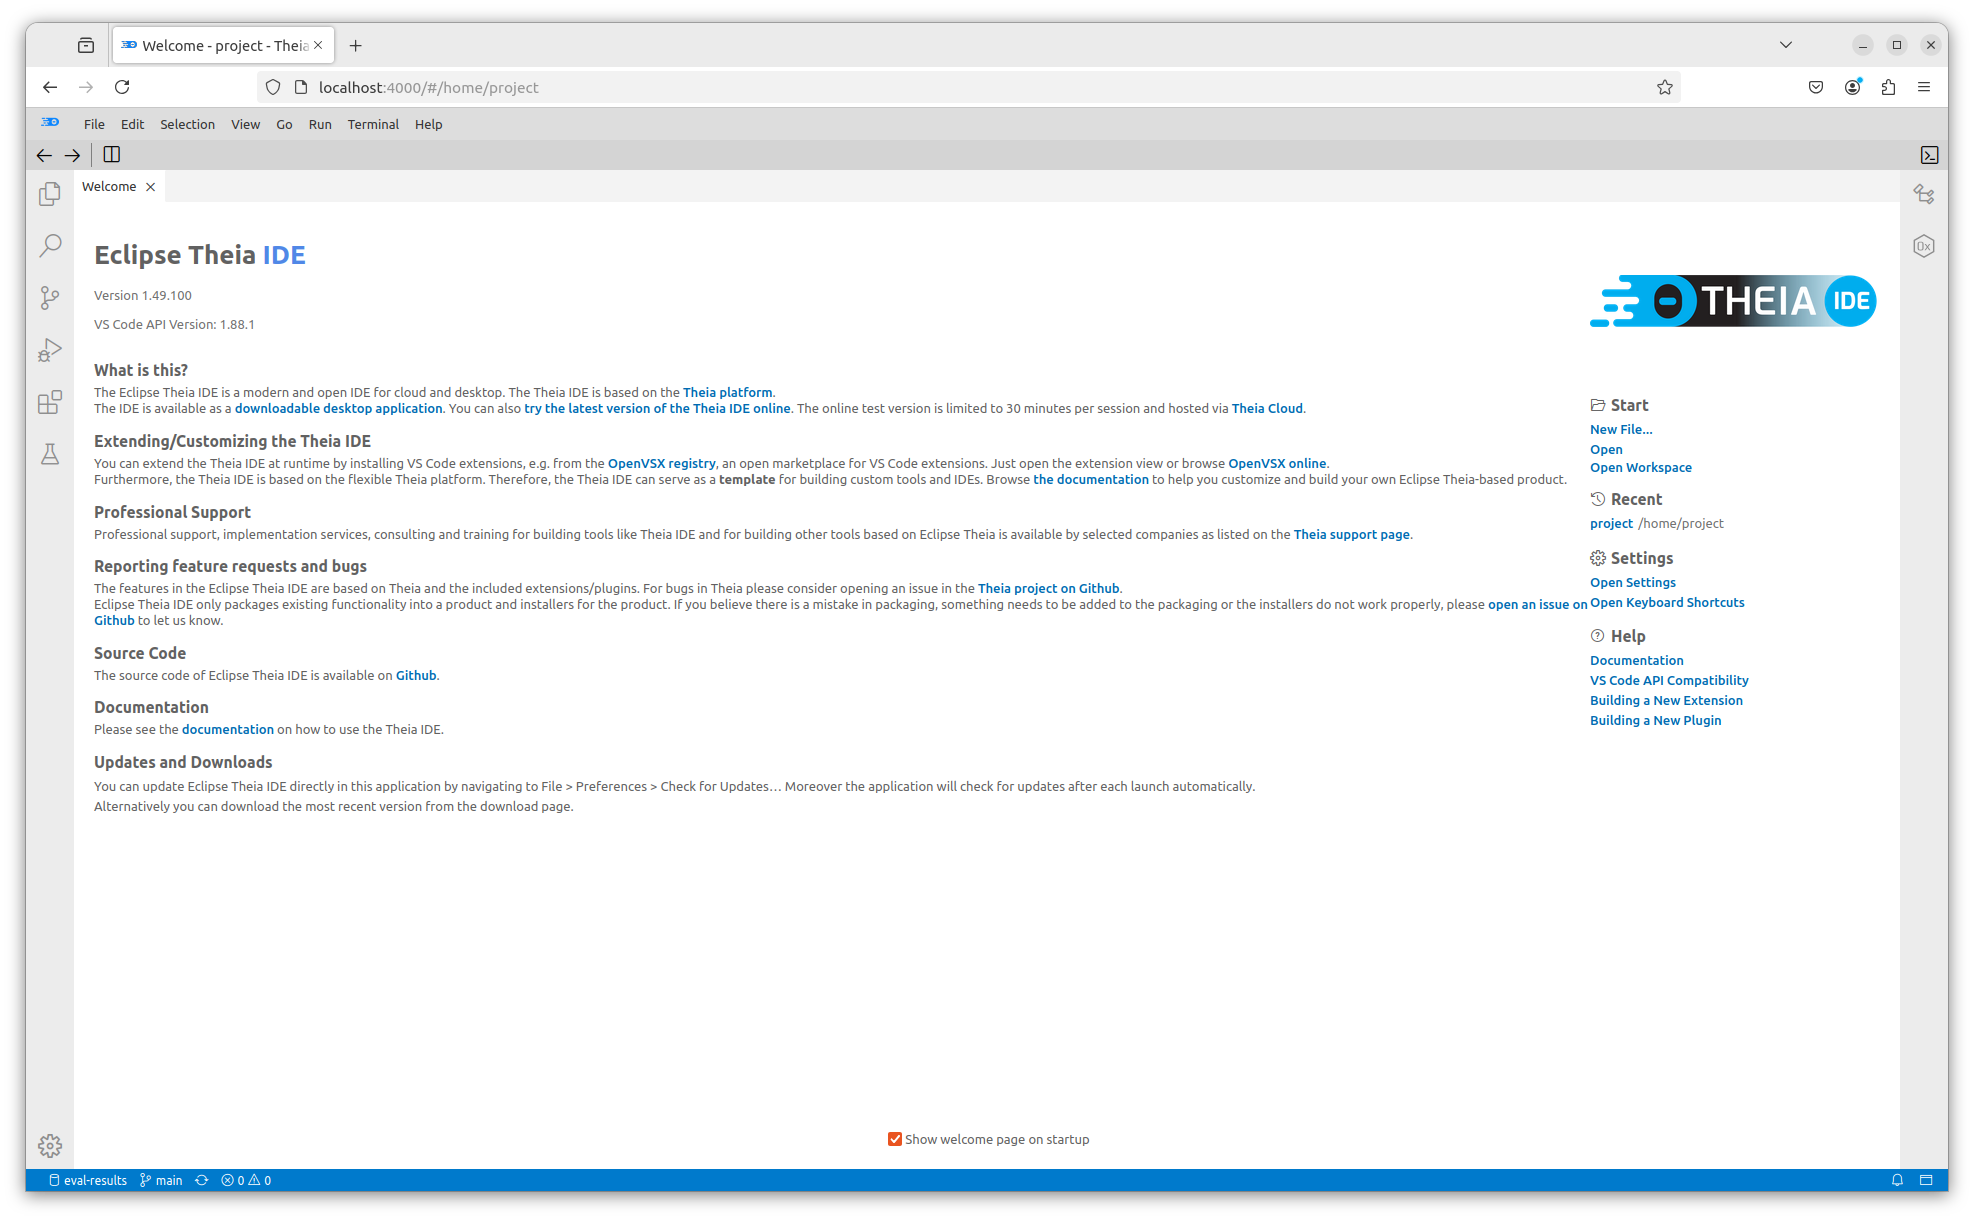This screenshot has width=1974, height=1220.
Task: Uncheck Show welcome page on startup
Action: pos(895,1139)
